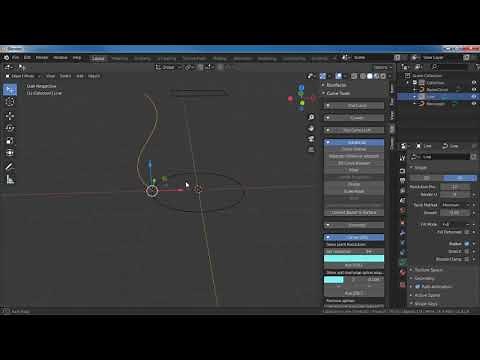The width and height of the screenshot is (480, 360).
Task: Click Resolution Preview U field
Action: point(455,187)
